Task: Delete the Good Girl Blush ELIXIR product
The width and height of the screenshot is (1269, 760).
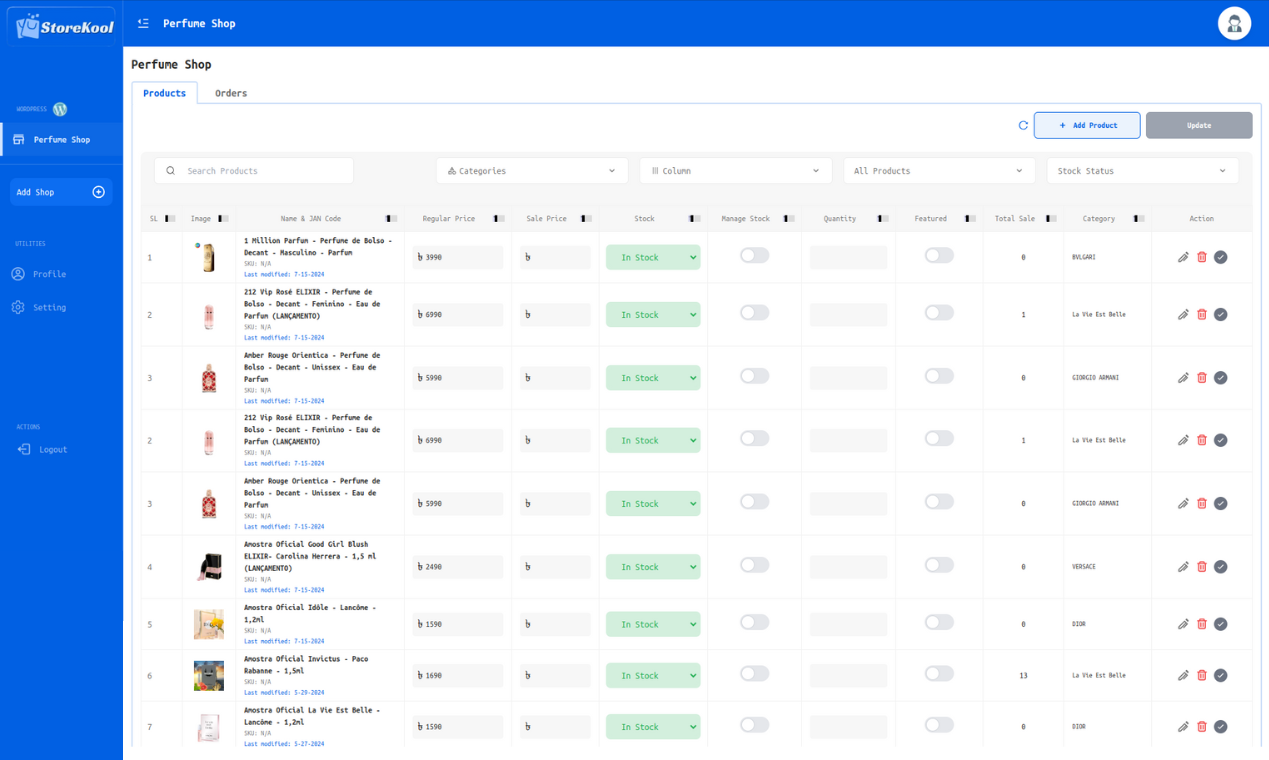Action: click(x=1202, y=567)
